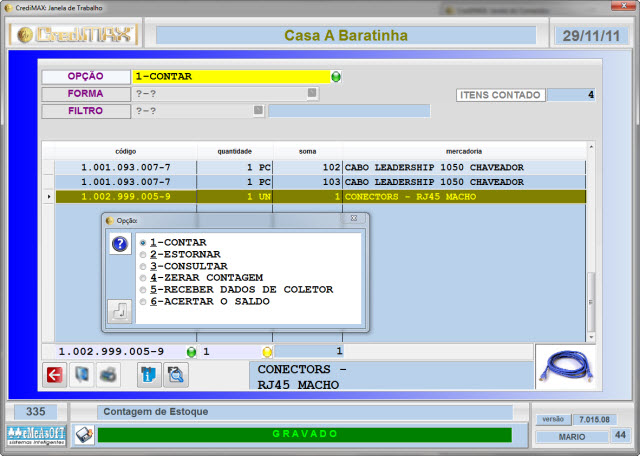The width and height of the screenshot is (640, 456).
Task: Click the red exit arrow icon
Action: click(53, 375)
